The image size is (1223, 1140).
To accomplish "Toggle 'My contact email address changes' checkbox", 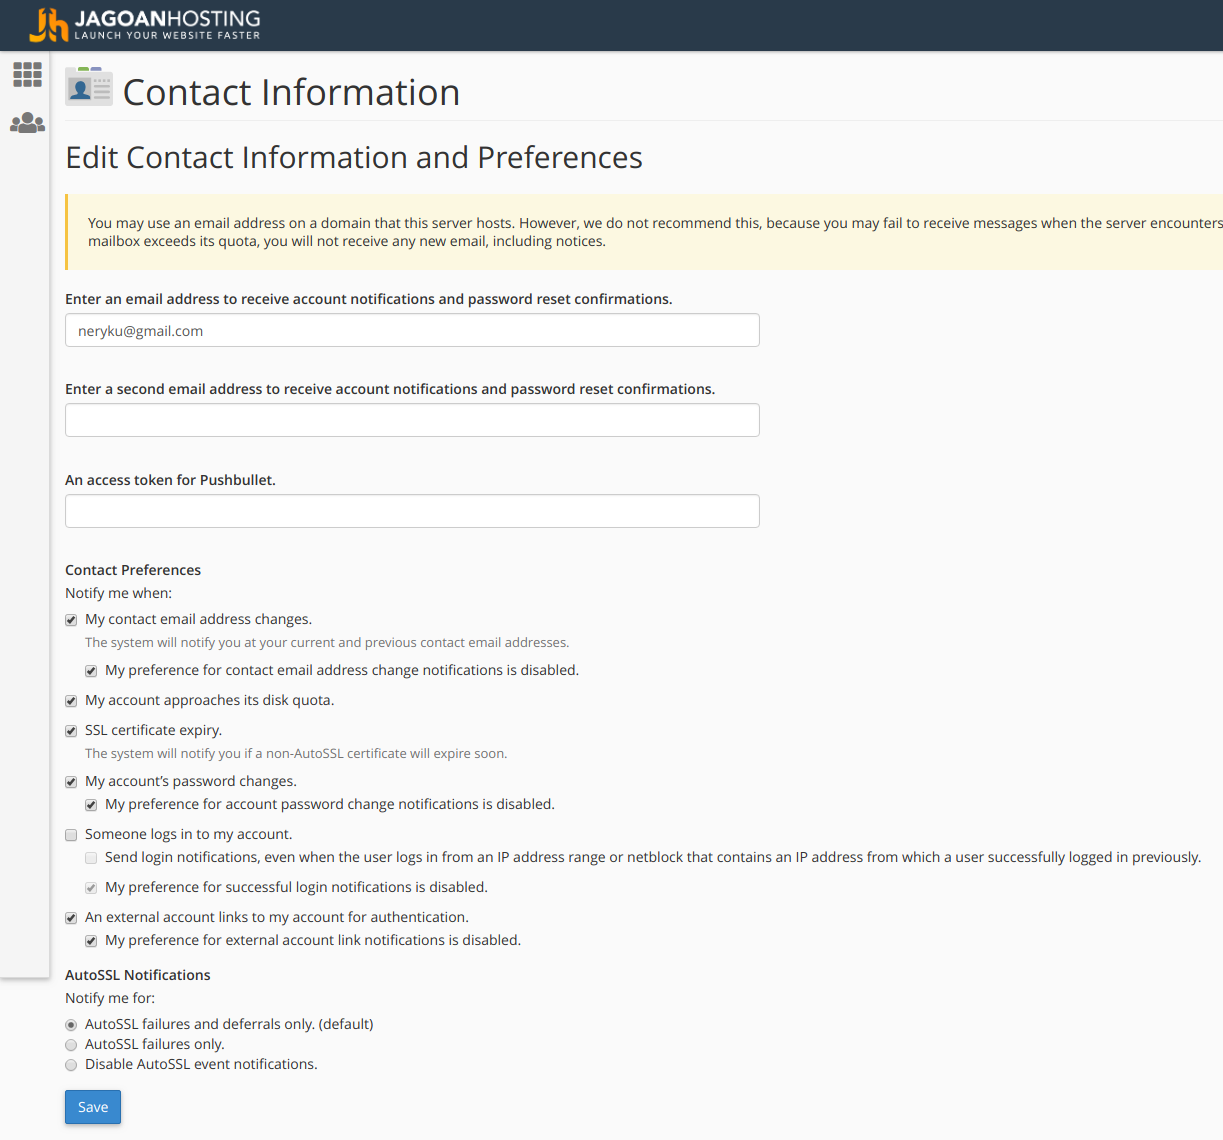I will [x=71, y=620].
